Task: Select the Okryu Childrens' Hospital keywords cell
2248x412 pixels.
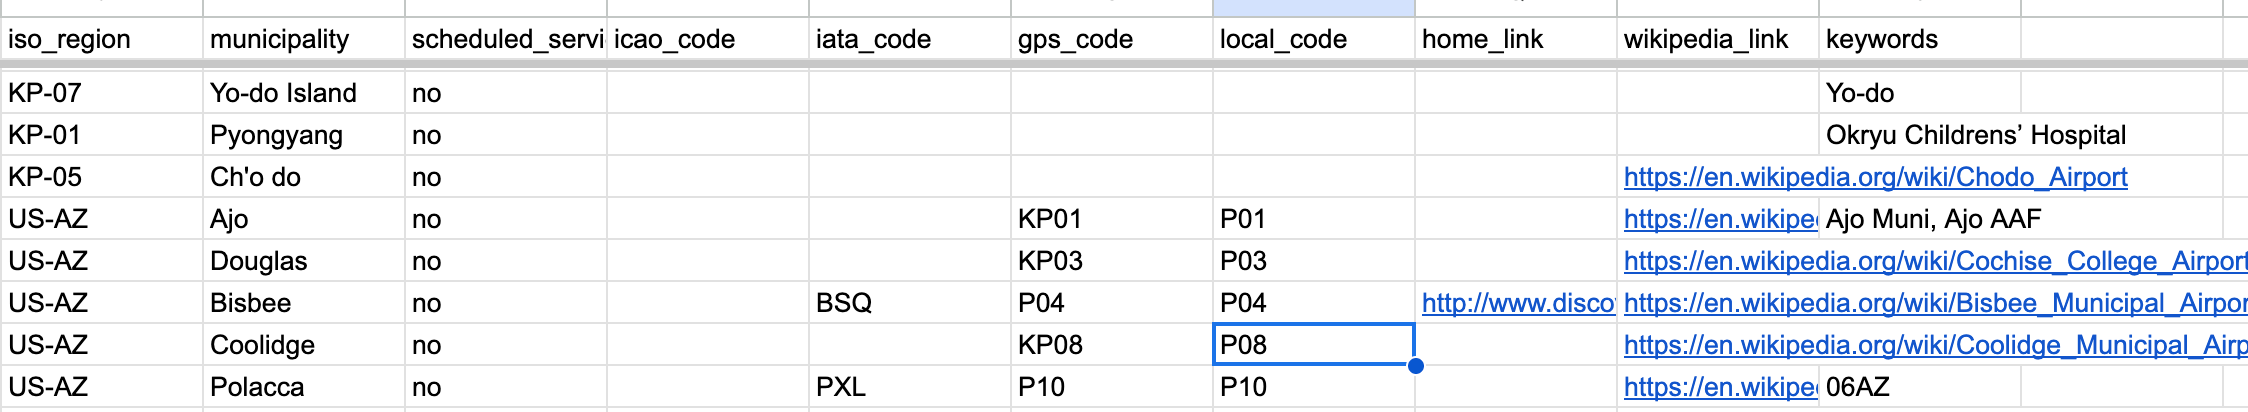Action: coord(1975,135)
